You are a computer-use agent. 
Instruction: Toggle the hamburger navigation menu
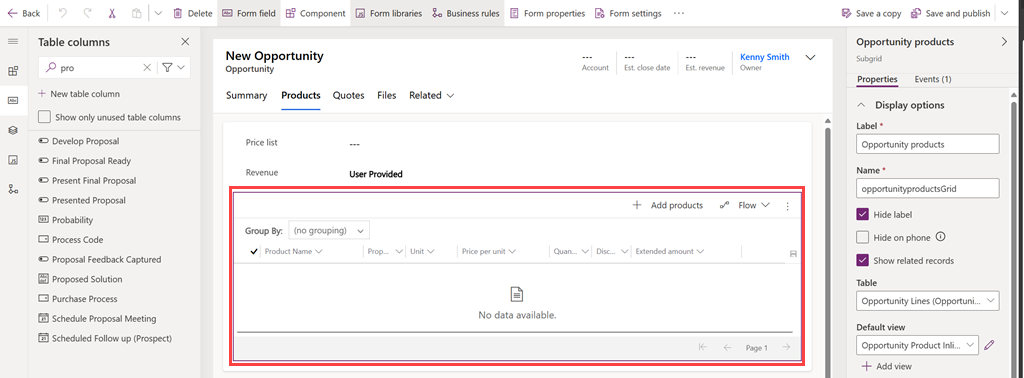[x=13, y=42]
